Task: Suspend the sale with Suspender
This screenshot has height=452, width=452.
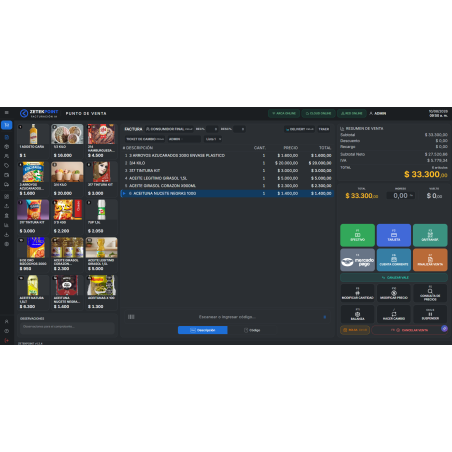Action: point(430,314)
